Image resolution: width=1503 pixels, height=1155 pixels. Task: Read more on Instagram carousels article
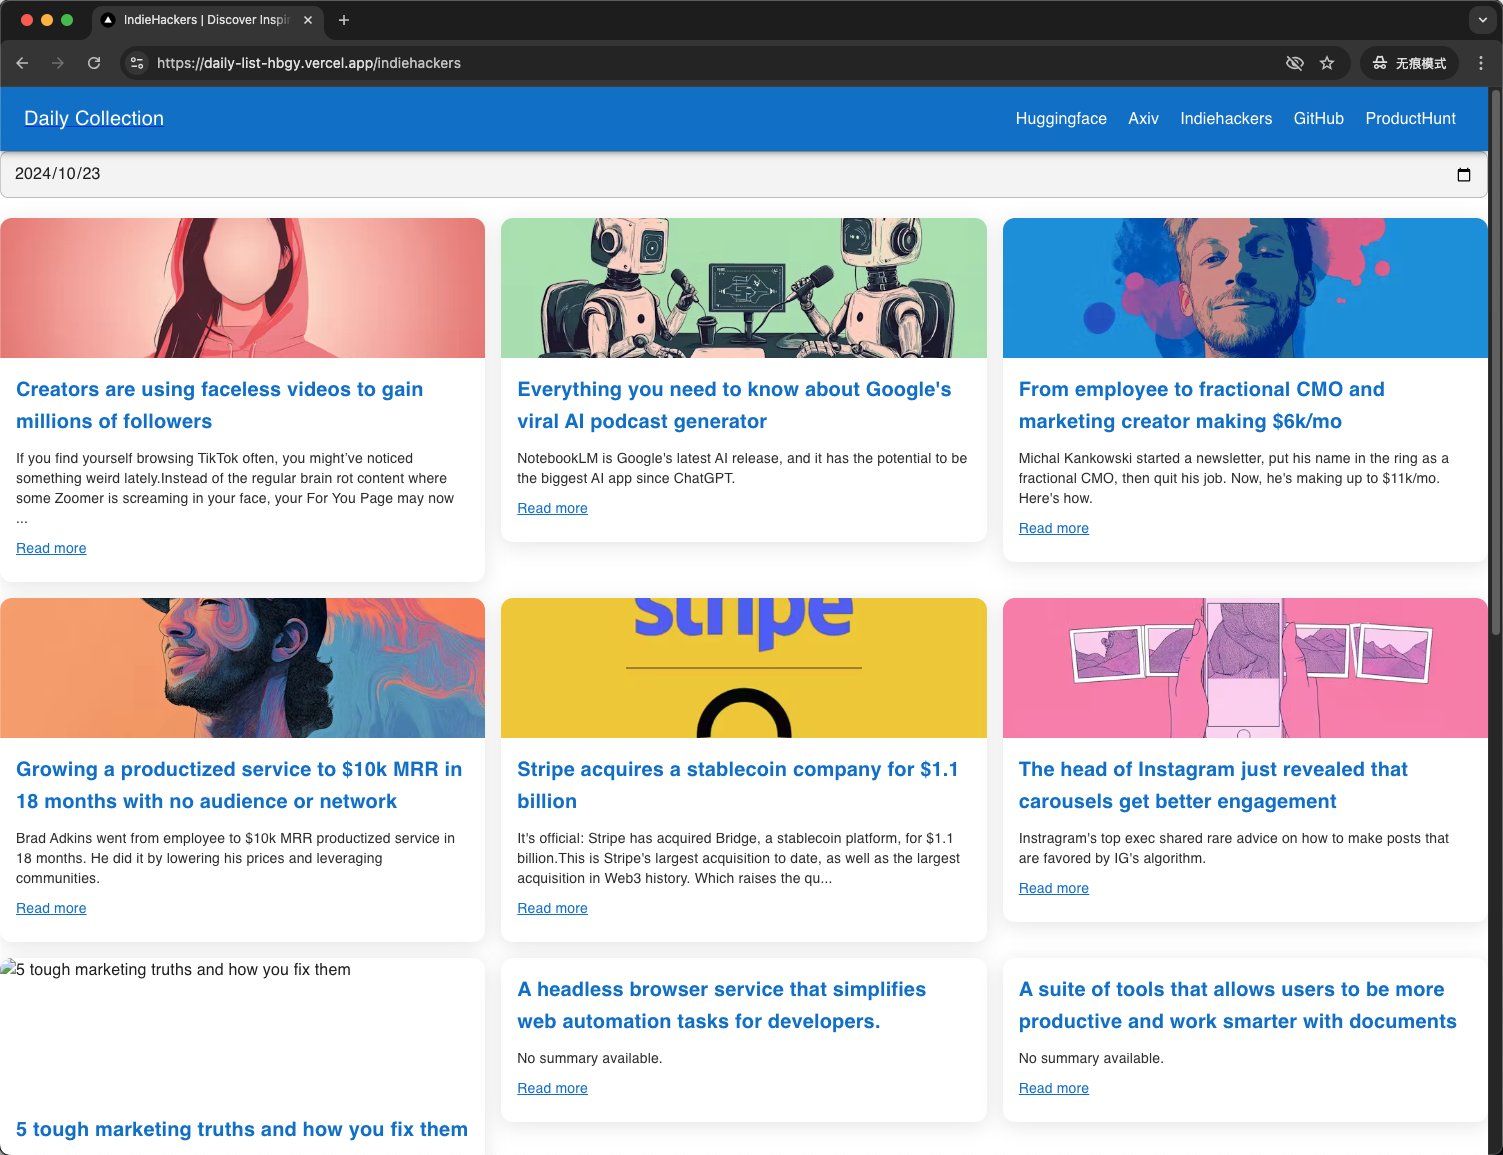click(x=1053, y=888)
